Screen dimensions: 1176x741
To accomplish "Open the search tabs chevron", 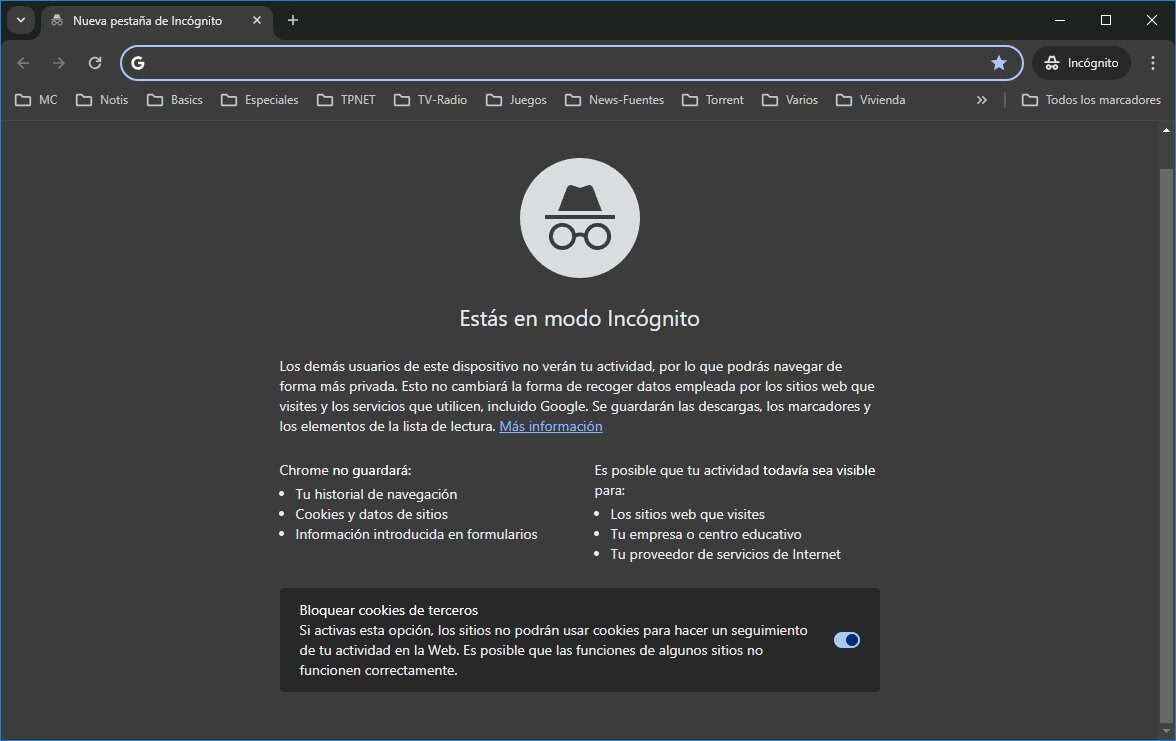I will (21, 20).
